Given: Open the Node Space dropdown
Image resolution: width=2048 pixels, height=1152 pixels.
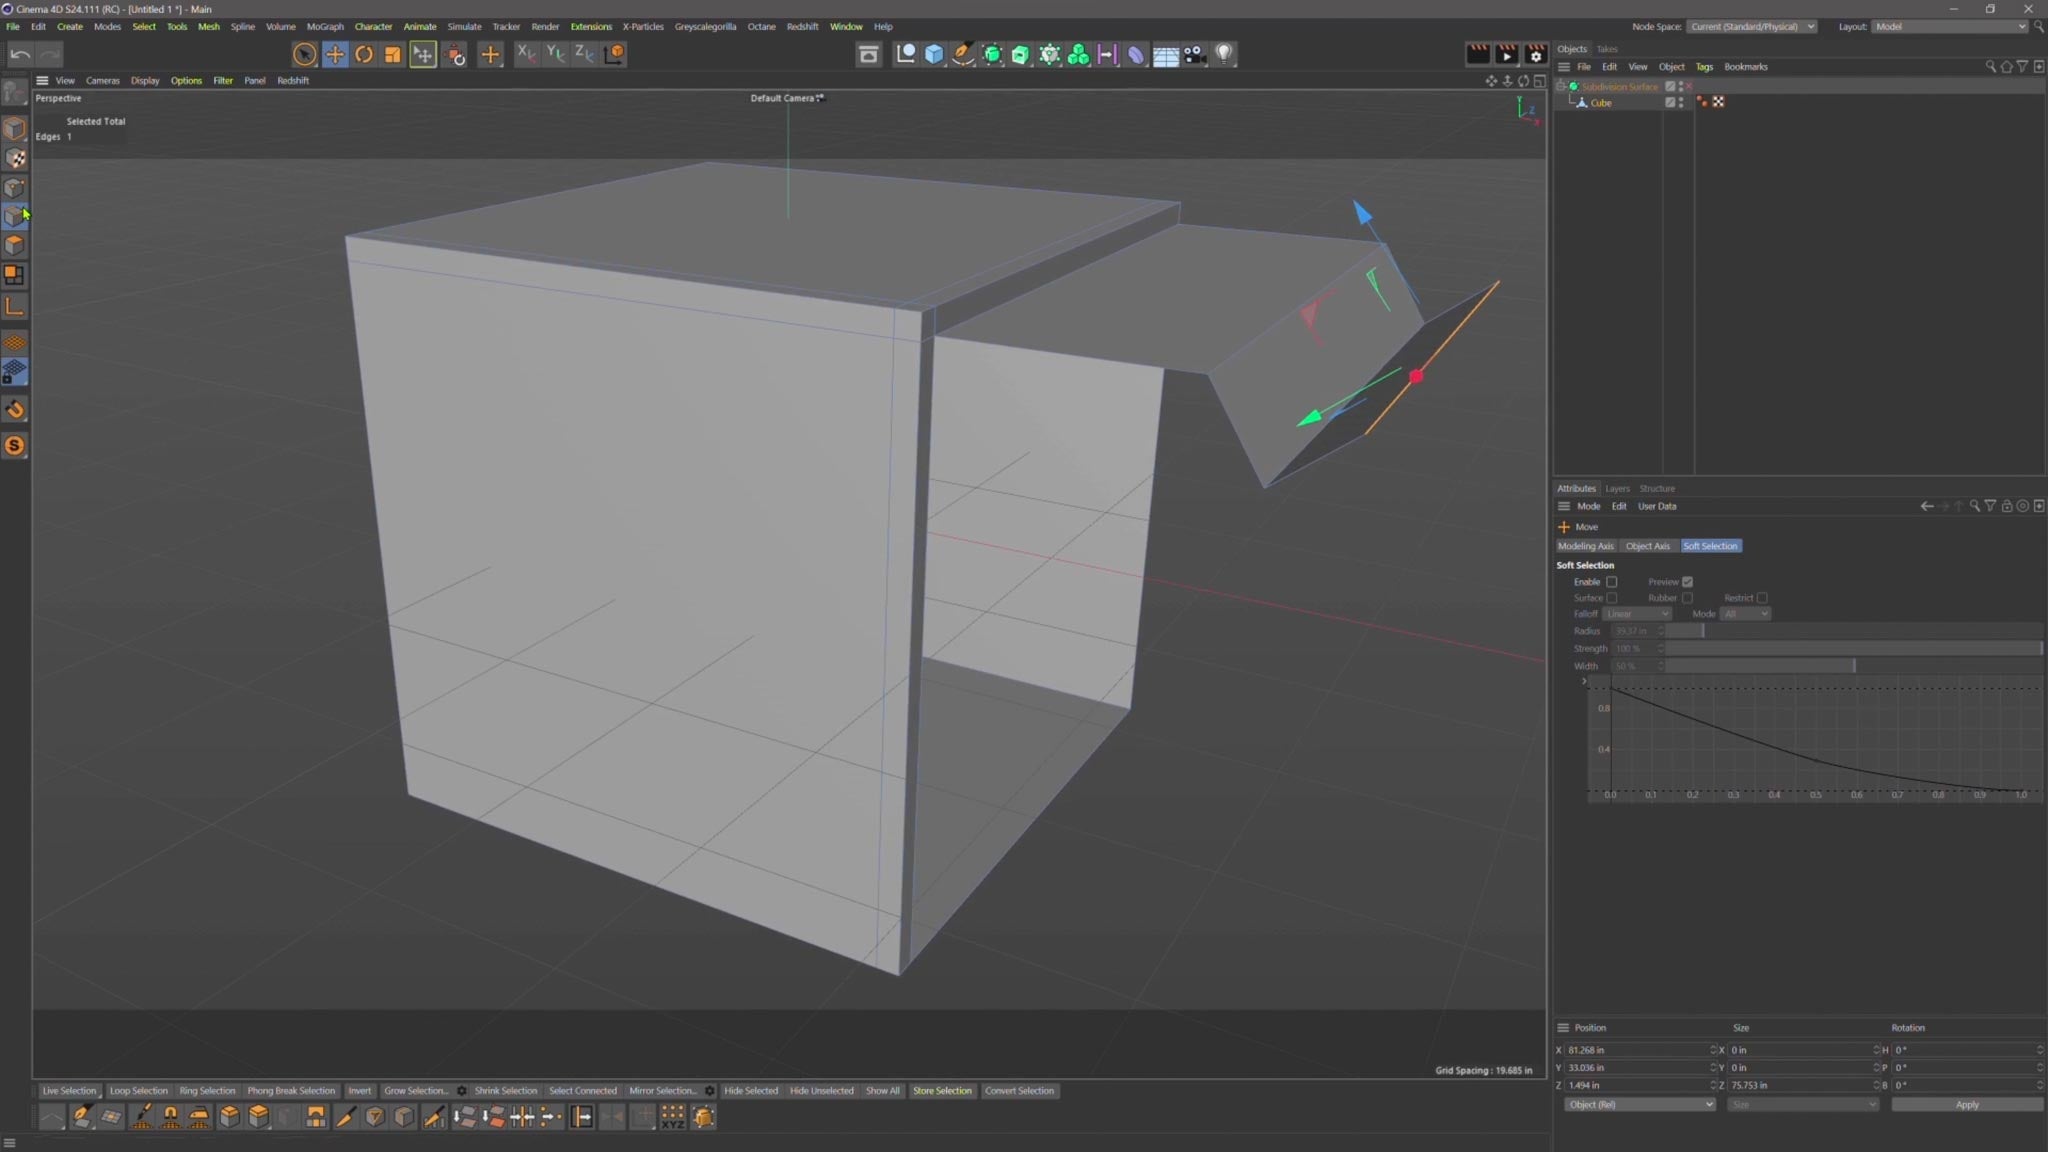Looking at the screenshot, I should coord(1752,26).
